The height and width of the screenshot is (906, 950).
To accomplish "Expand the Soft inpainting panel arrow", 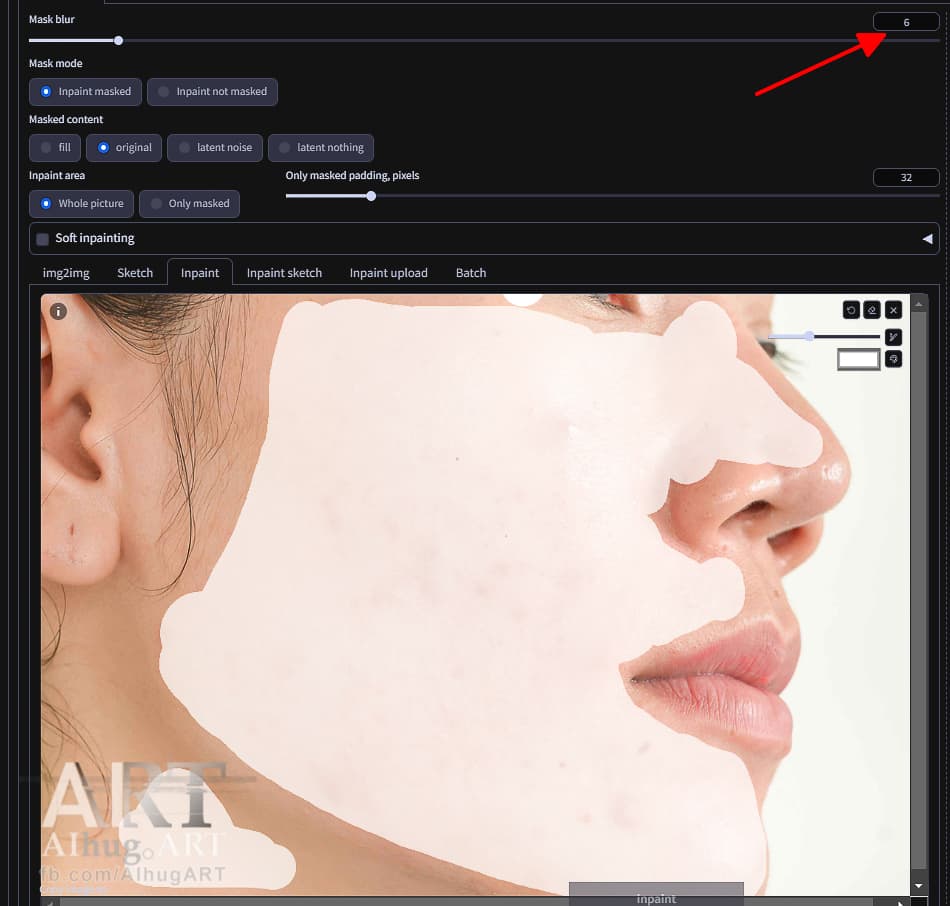I will [x=927, y=238].
